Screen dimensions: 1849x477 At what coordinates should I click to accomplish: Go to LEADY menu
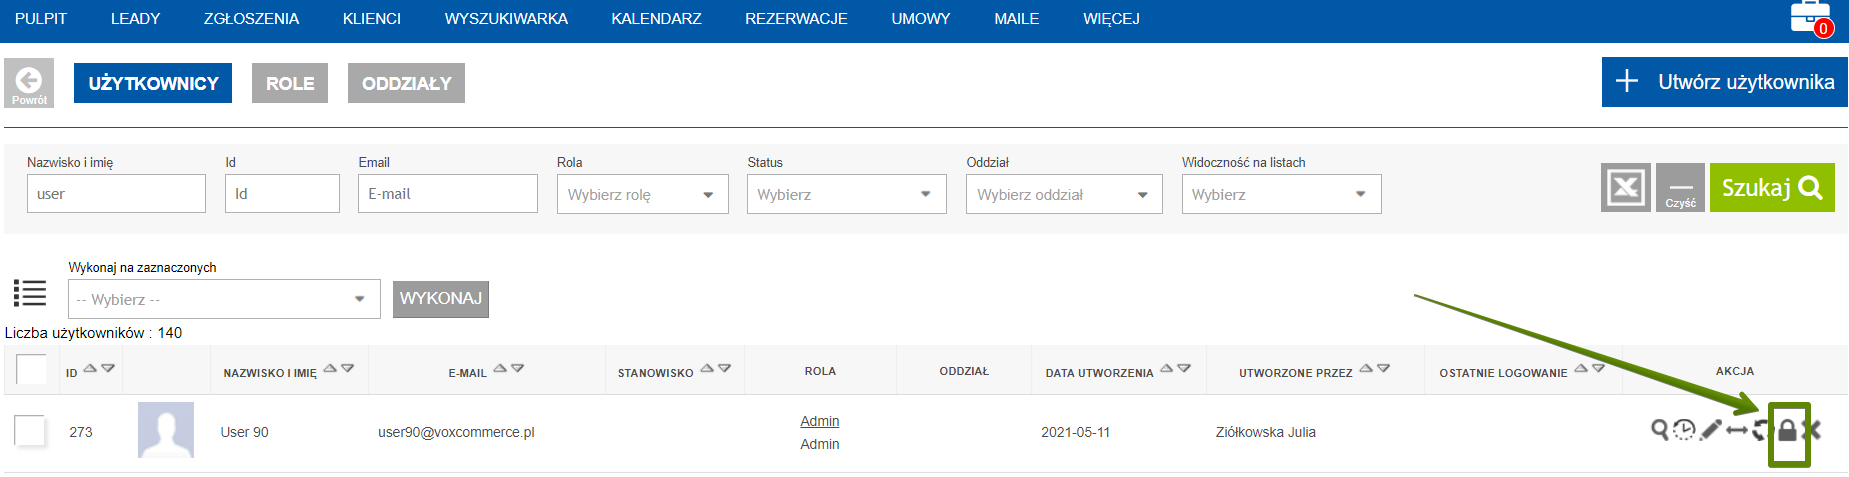point(135,19)
